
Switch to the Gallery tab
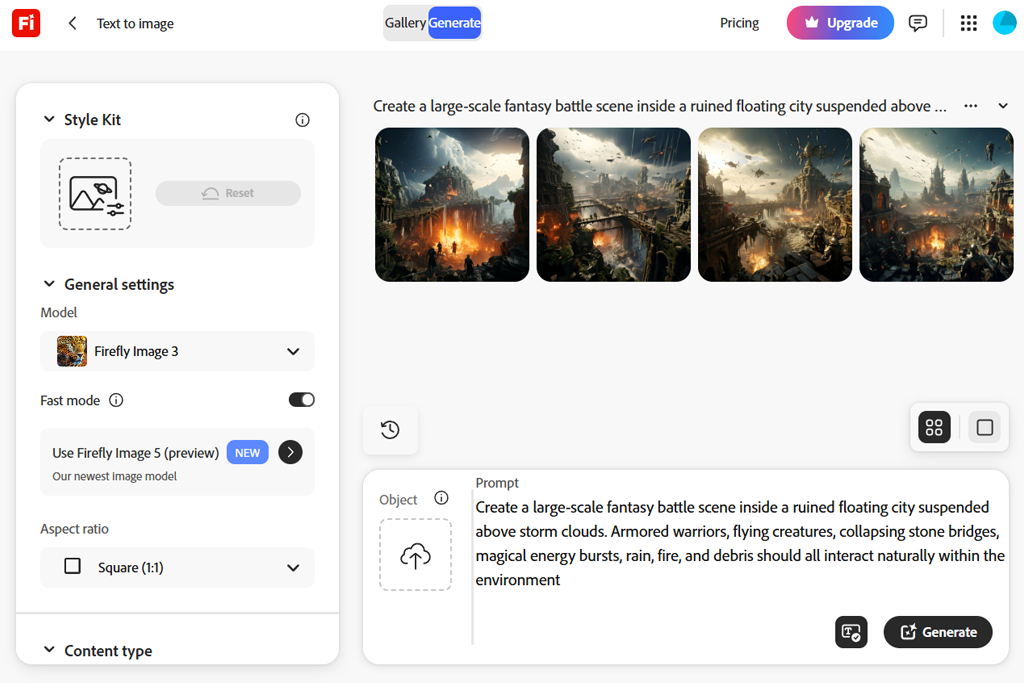point(405,23)
